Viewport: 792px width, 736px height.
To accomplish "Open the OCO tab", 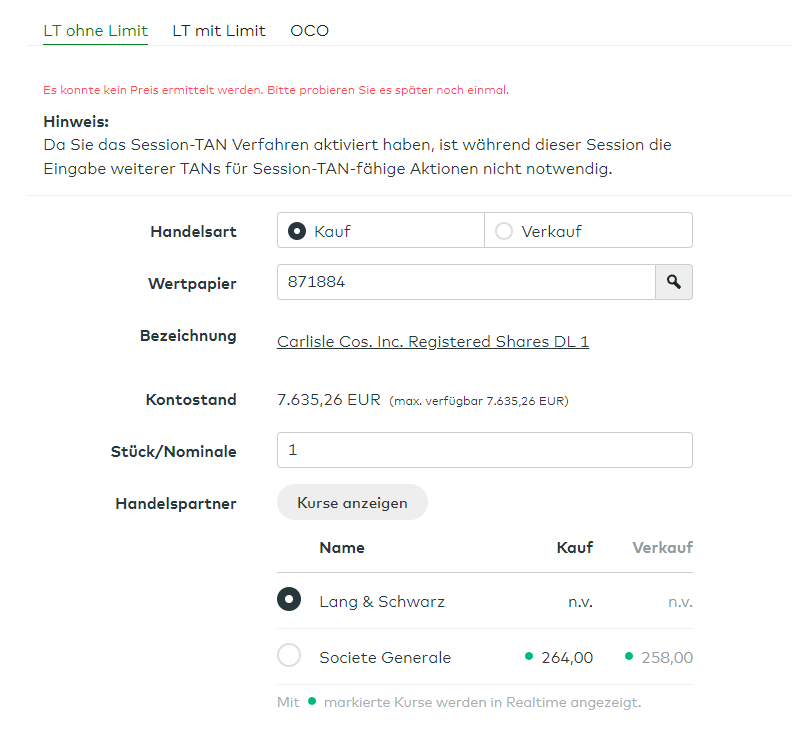I will [x=309, y=31].
